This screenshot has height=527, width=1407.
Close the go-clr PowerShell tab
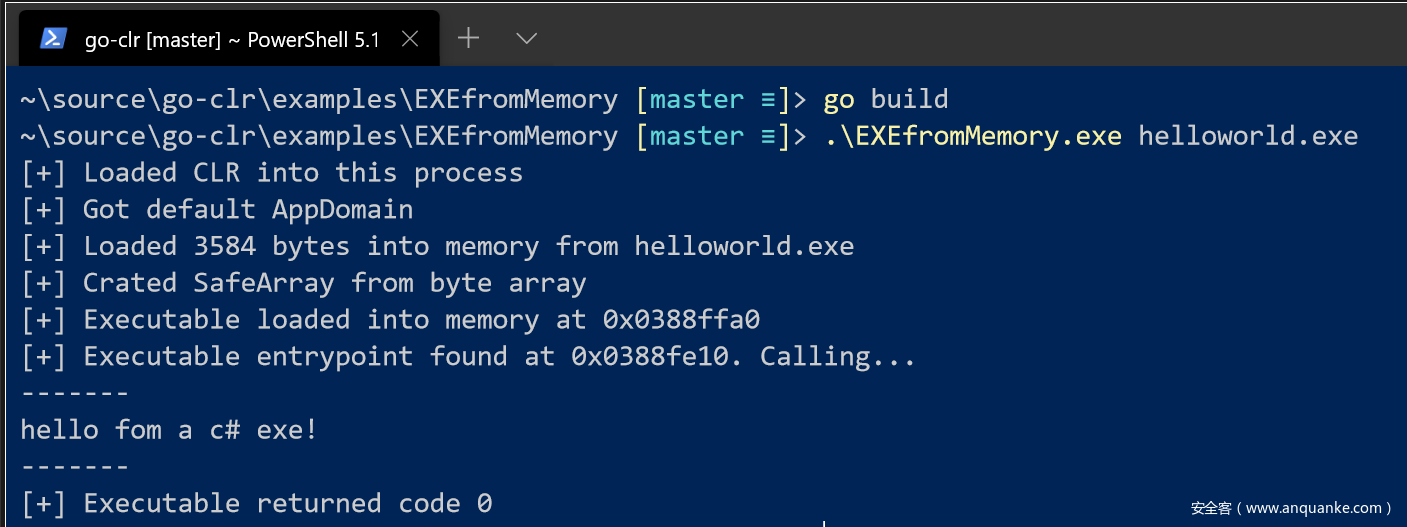[409, 39]
